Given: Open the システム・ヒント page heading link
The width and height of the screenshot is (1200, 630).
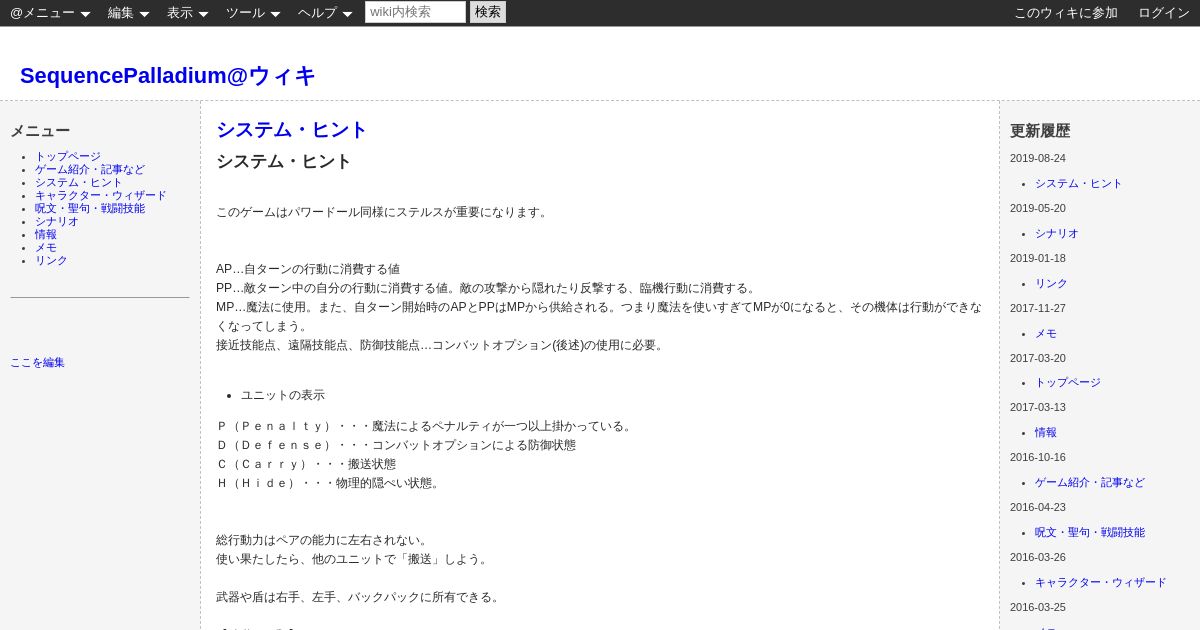Looking at the screenshot, I should [292, 129].
